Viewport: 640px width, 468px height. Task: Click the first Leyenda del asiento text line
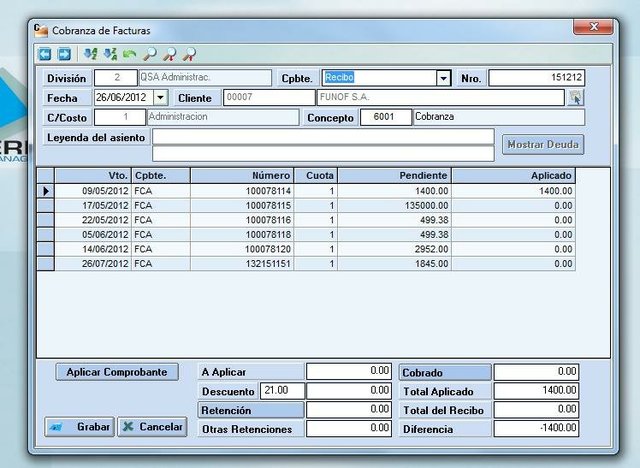tap(323, 136)
